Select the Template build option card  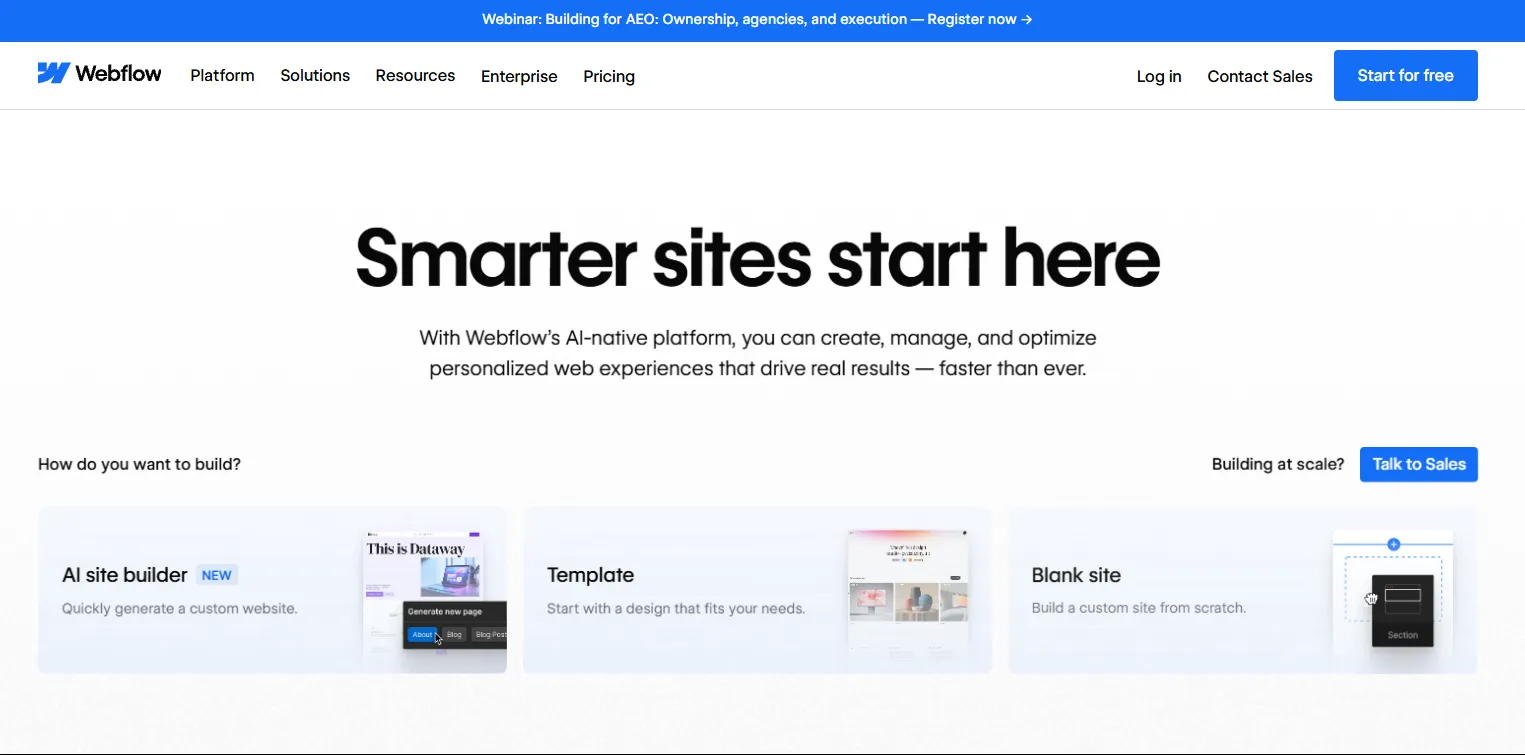[x=680, y=590]
